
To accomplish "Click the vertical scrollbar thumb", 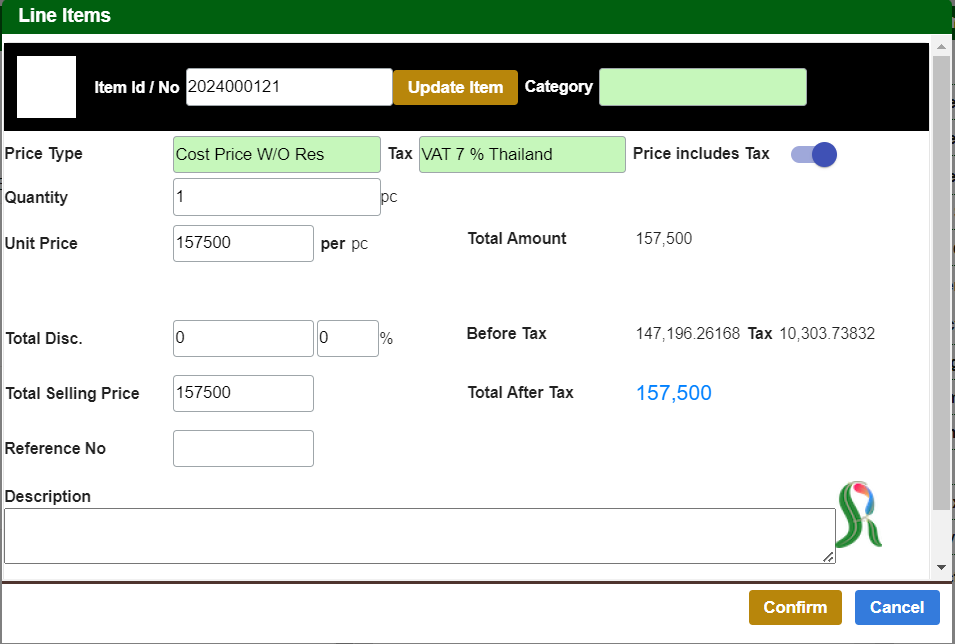I will point(941,281).
